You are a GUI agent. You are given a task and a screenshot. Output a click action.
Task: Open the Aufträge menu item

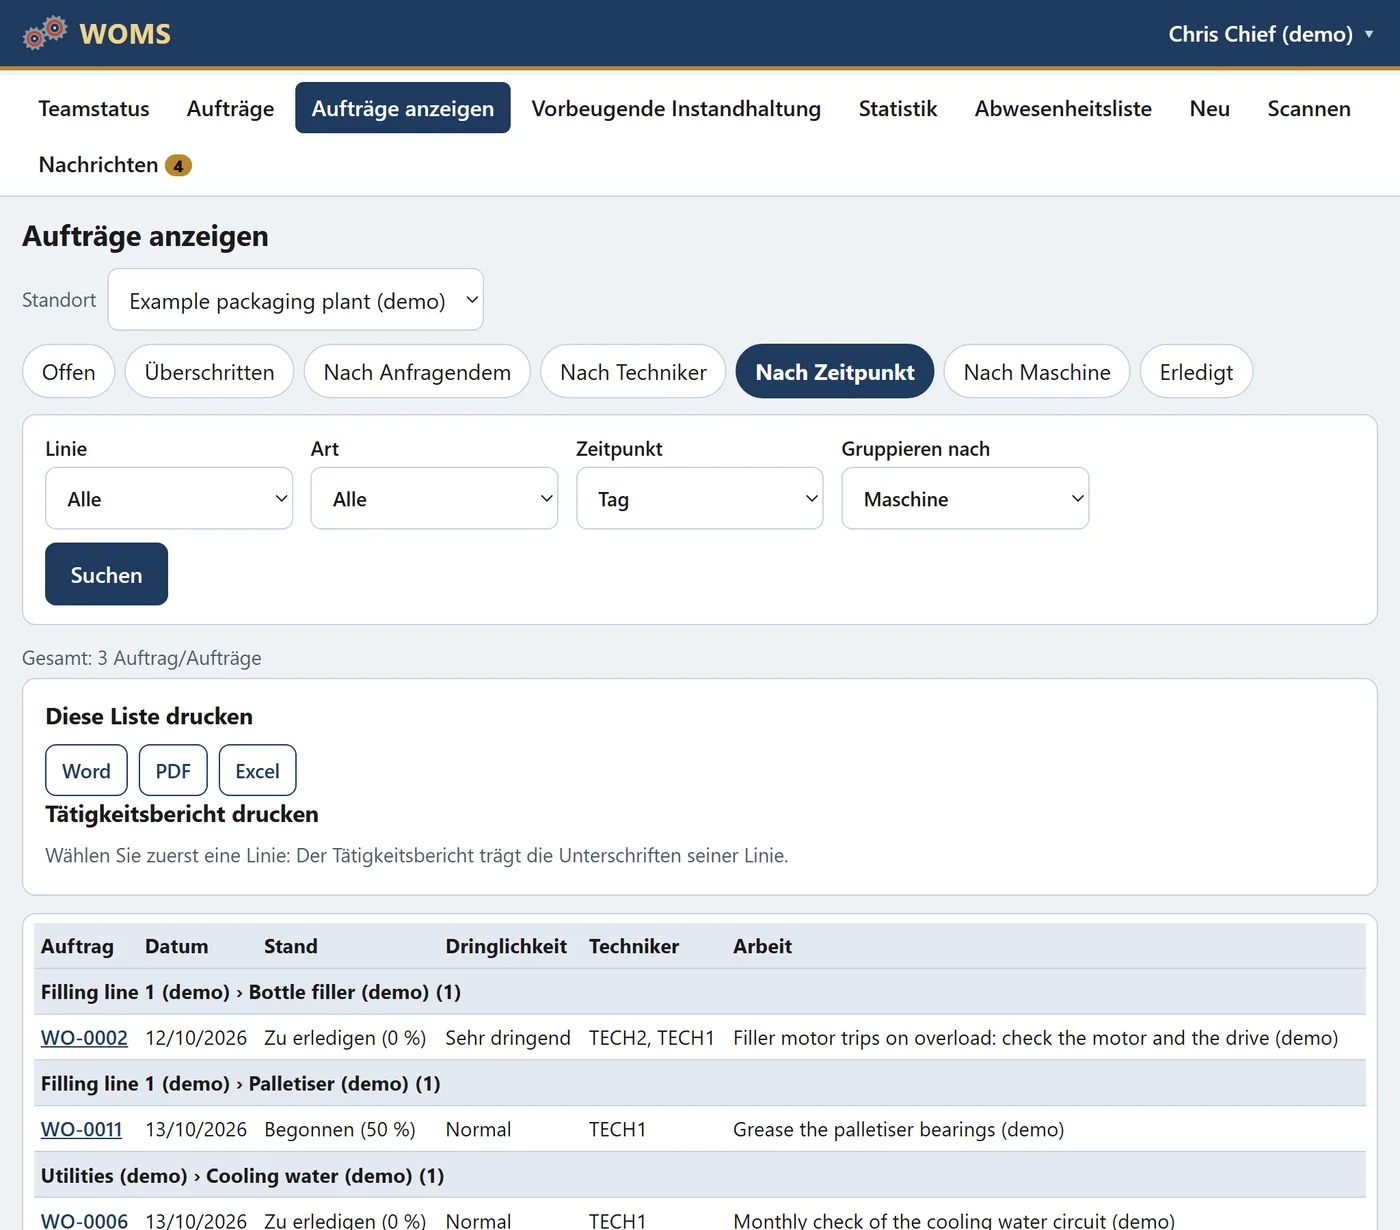pos(230,108)
